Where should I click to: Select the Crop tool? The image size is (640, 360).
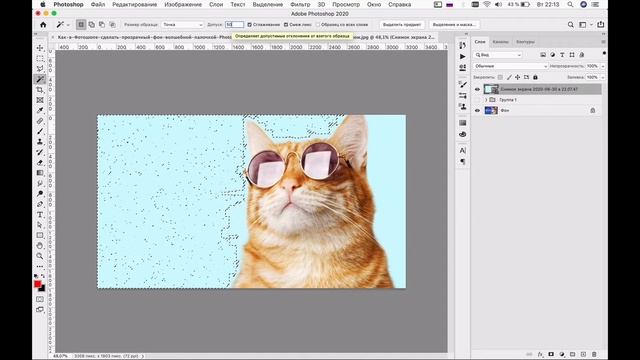pos(40,89)
